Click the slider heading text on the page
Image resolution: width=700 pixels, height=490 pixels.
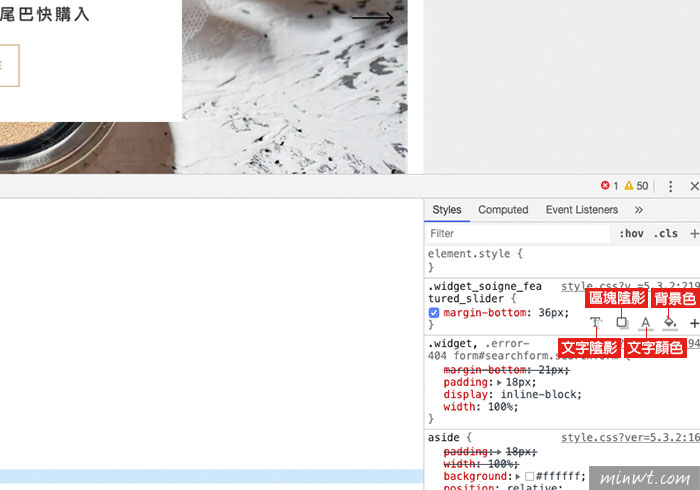[x=45, y=14]
